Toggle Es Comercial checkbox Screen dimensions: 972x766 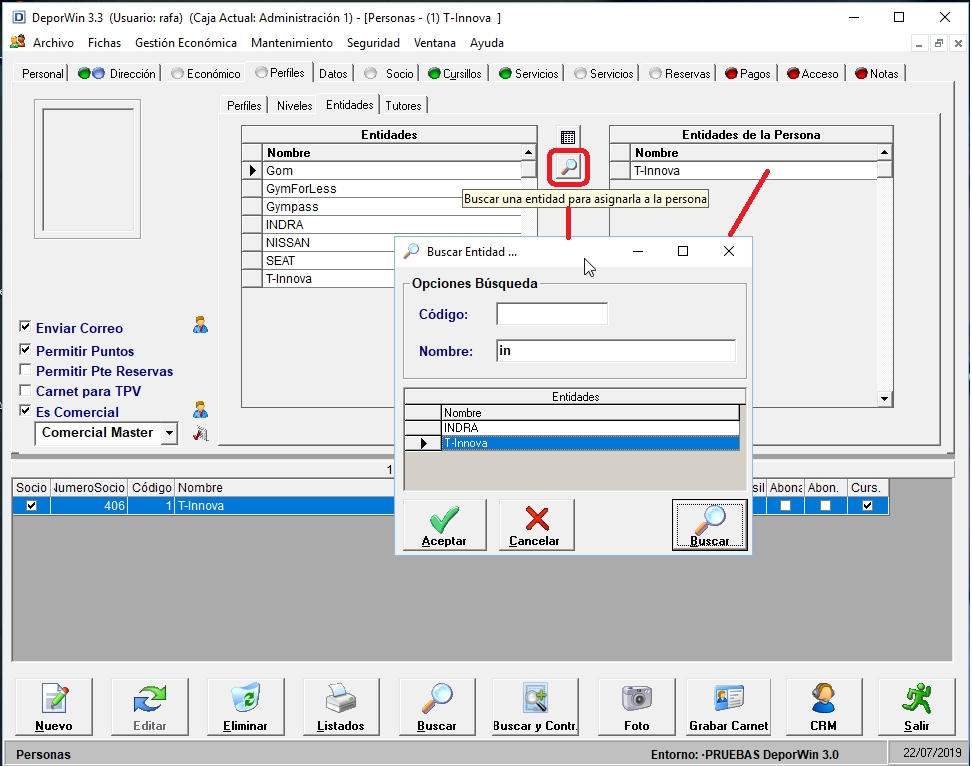(25, 410)
